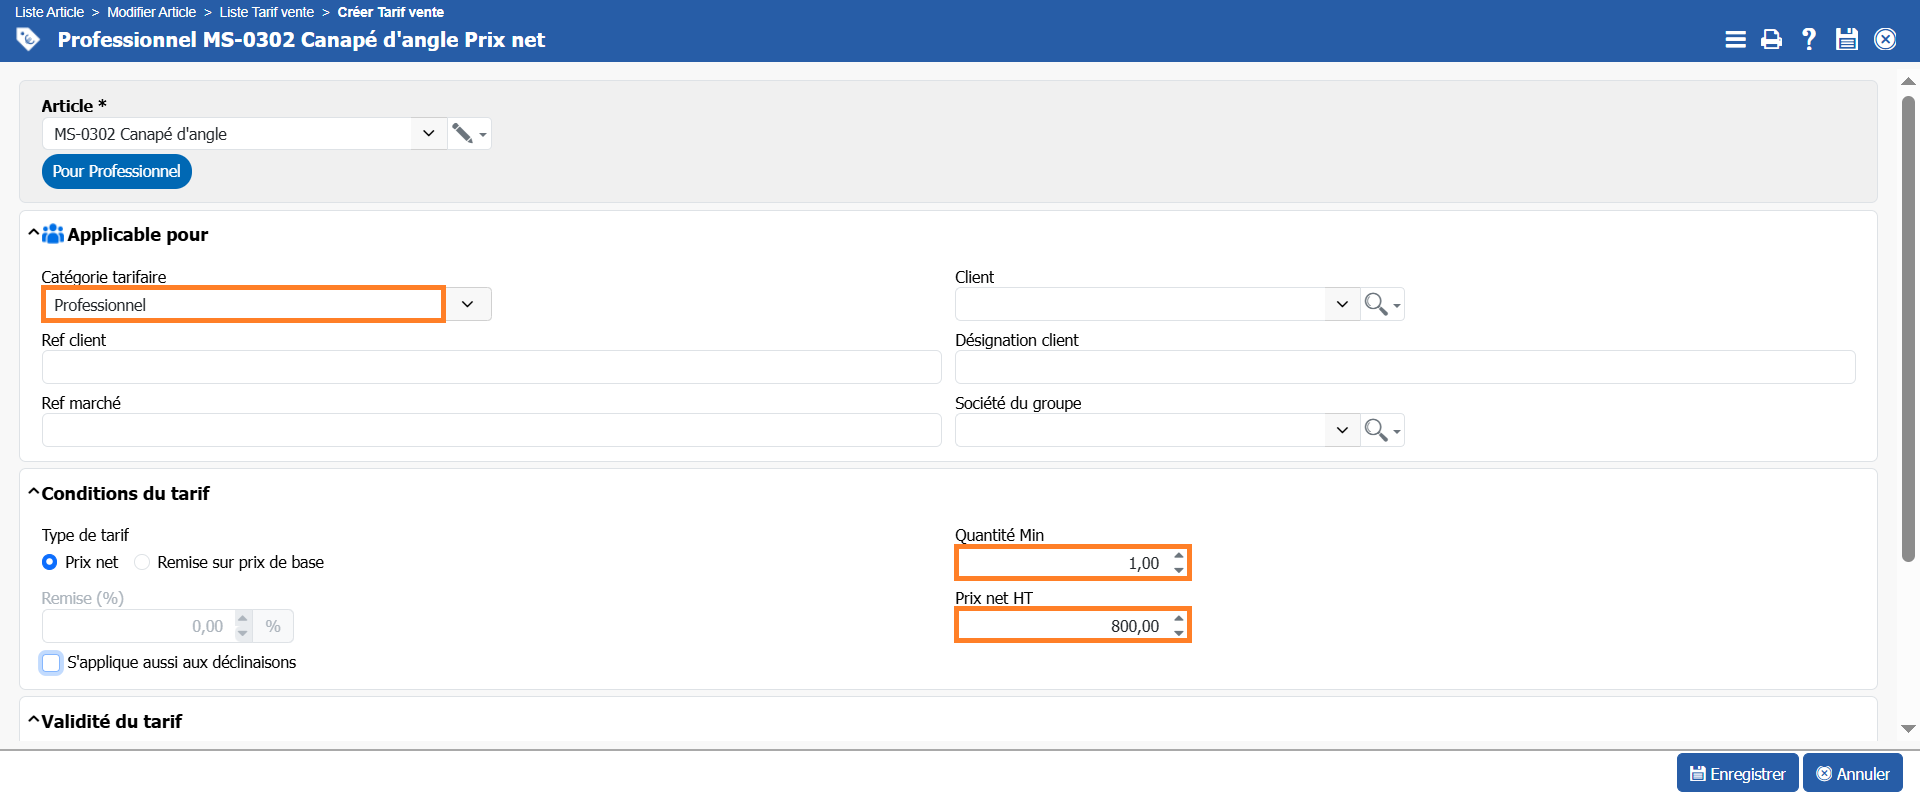Click the Ref client input field
The width and height of the screenshot is (1922, 796).
tap(491, 367)
